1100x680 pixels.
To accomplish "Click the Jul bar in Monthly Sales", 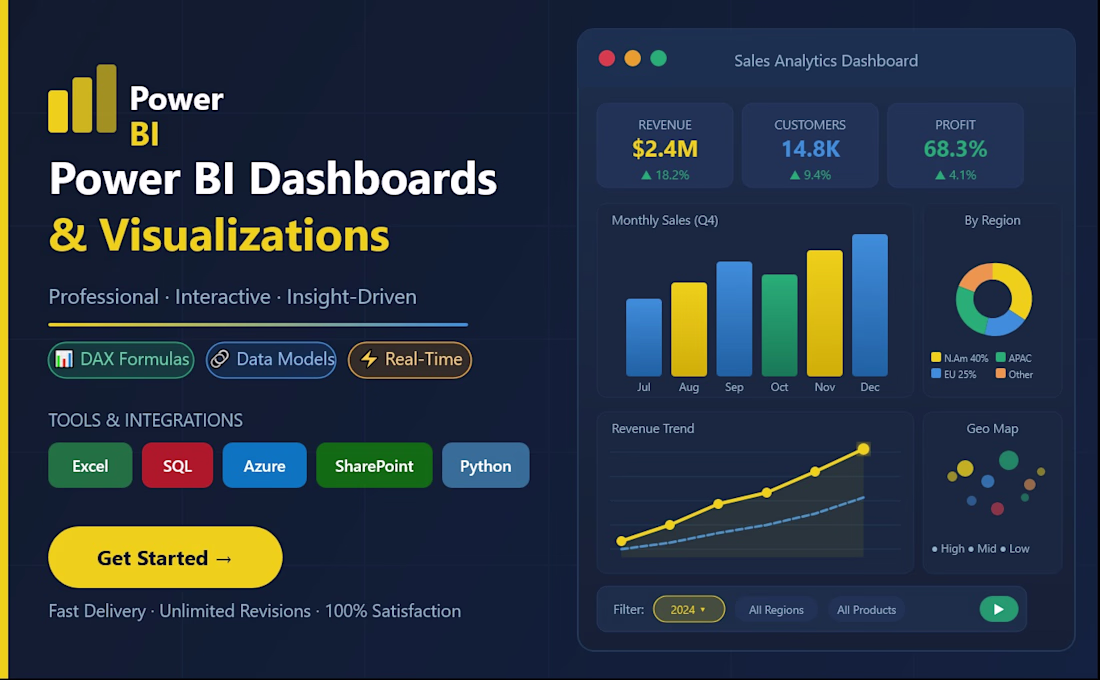I will coord(643,338).
